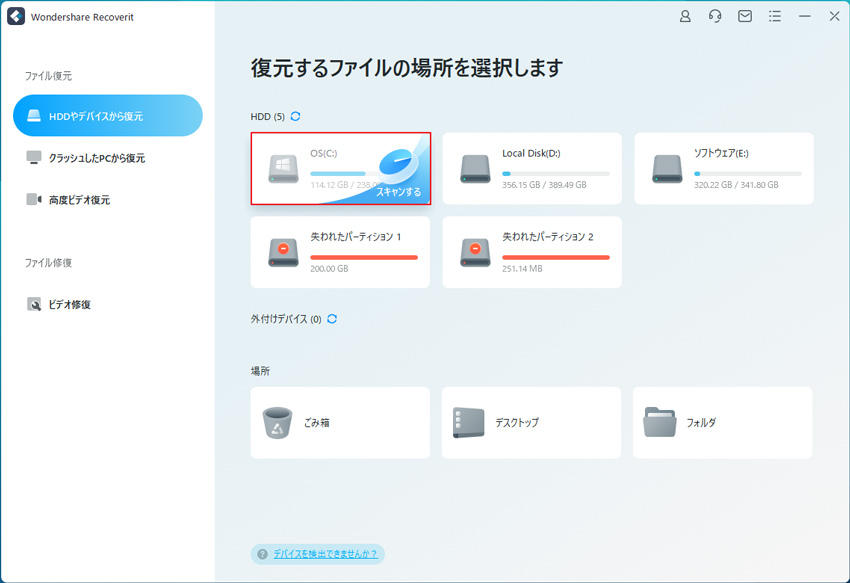Click the 320.22 GB / 341.80 GB text
Screen dimensions: 850x583
pyautogui.click(x=736, y=185)
